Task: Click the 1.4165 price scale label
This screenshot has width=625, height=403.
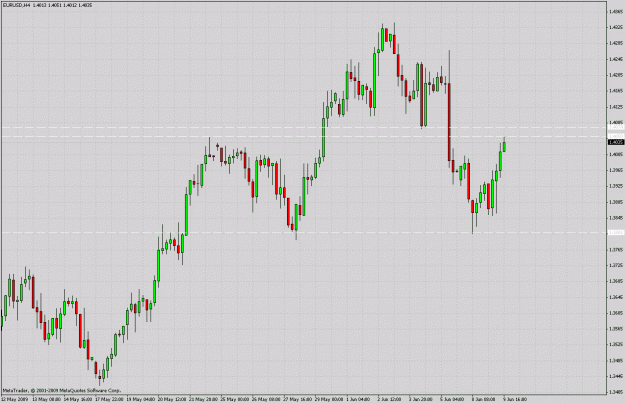Action: tap(616, 91)
